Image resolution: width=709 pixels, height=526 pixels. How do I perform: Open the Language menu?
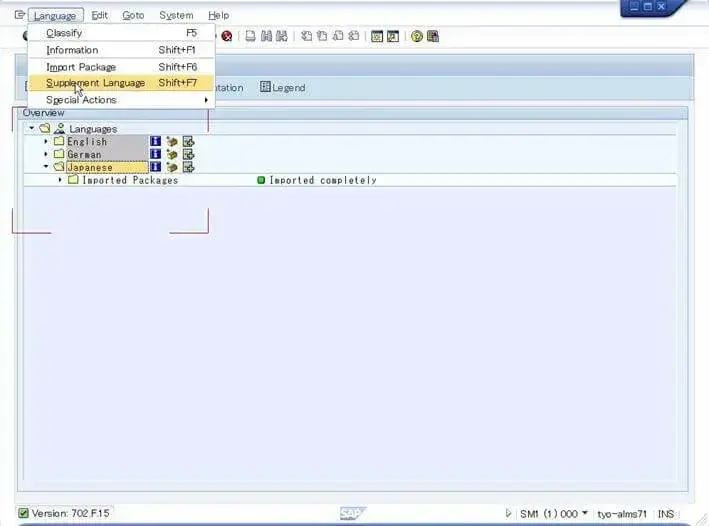55,16
